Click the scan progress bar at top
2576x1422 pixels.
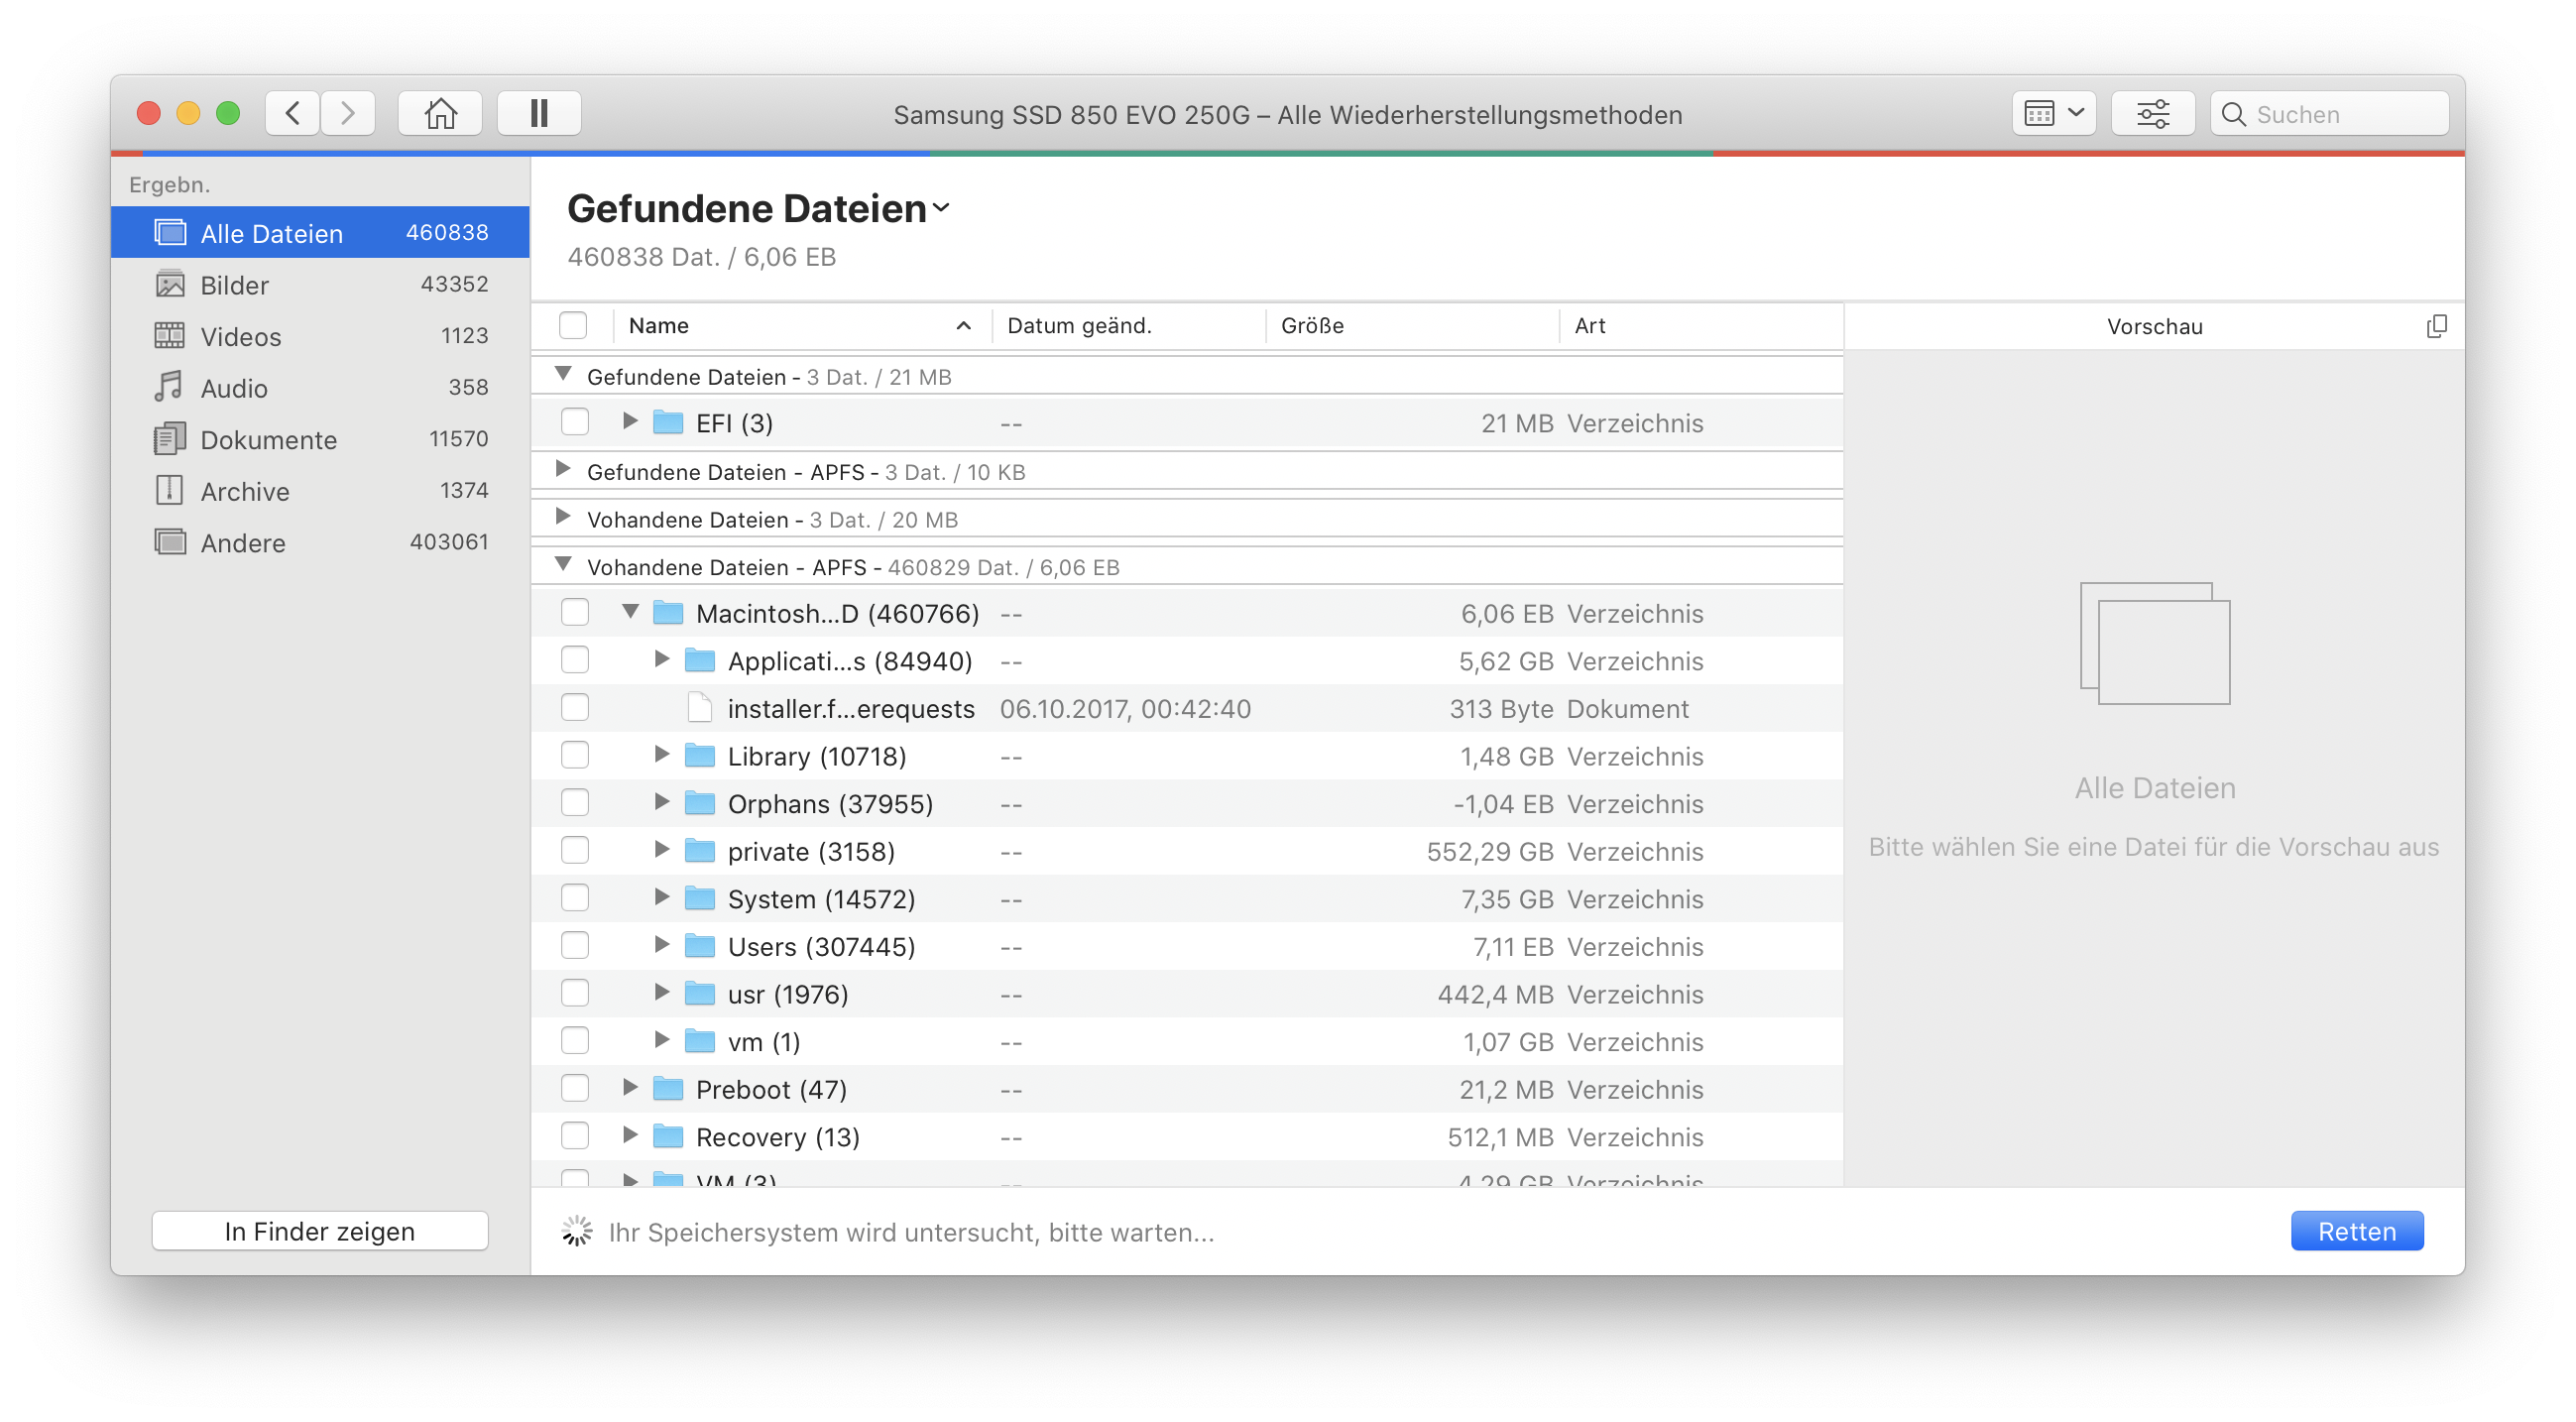[x=1287, y=153]
